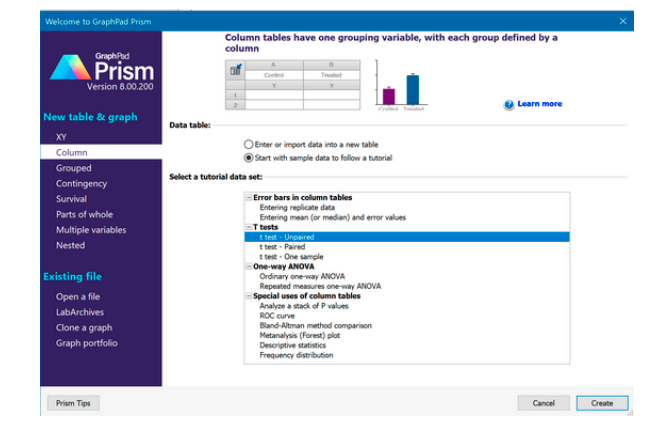
Task: Click the sample bar graph preview thumbnail
Action: (402, 85)
